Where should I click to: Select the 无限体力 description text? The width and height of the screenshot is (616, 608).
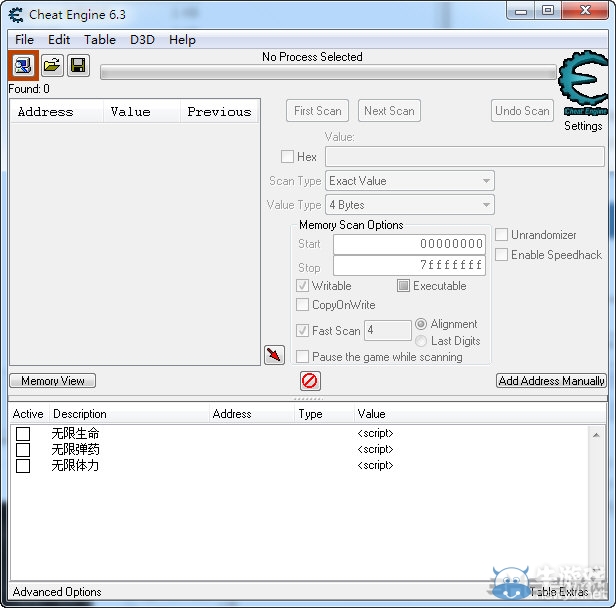(75, 466)
